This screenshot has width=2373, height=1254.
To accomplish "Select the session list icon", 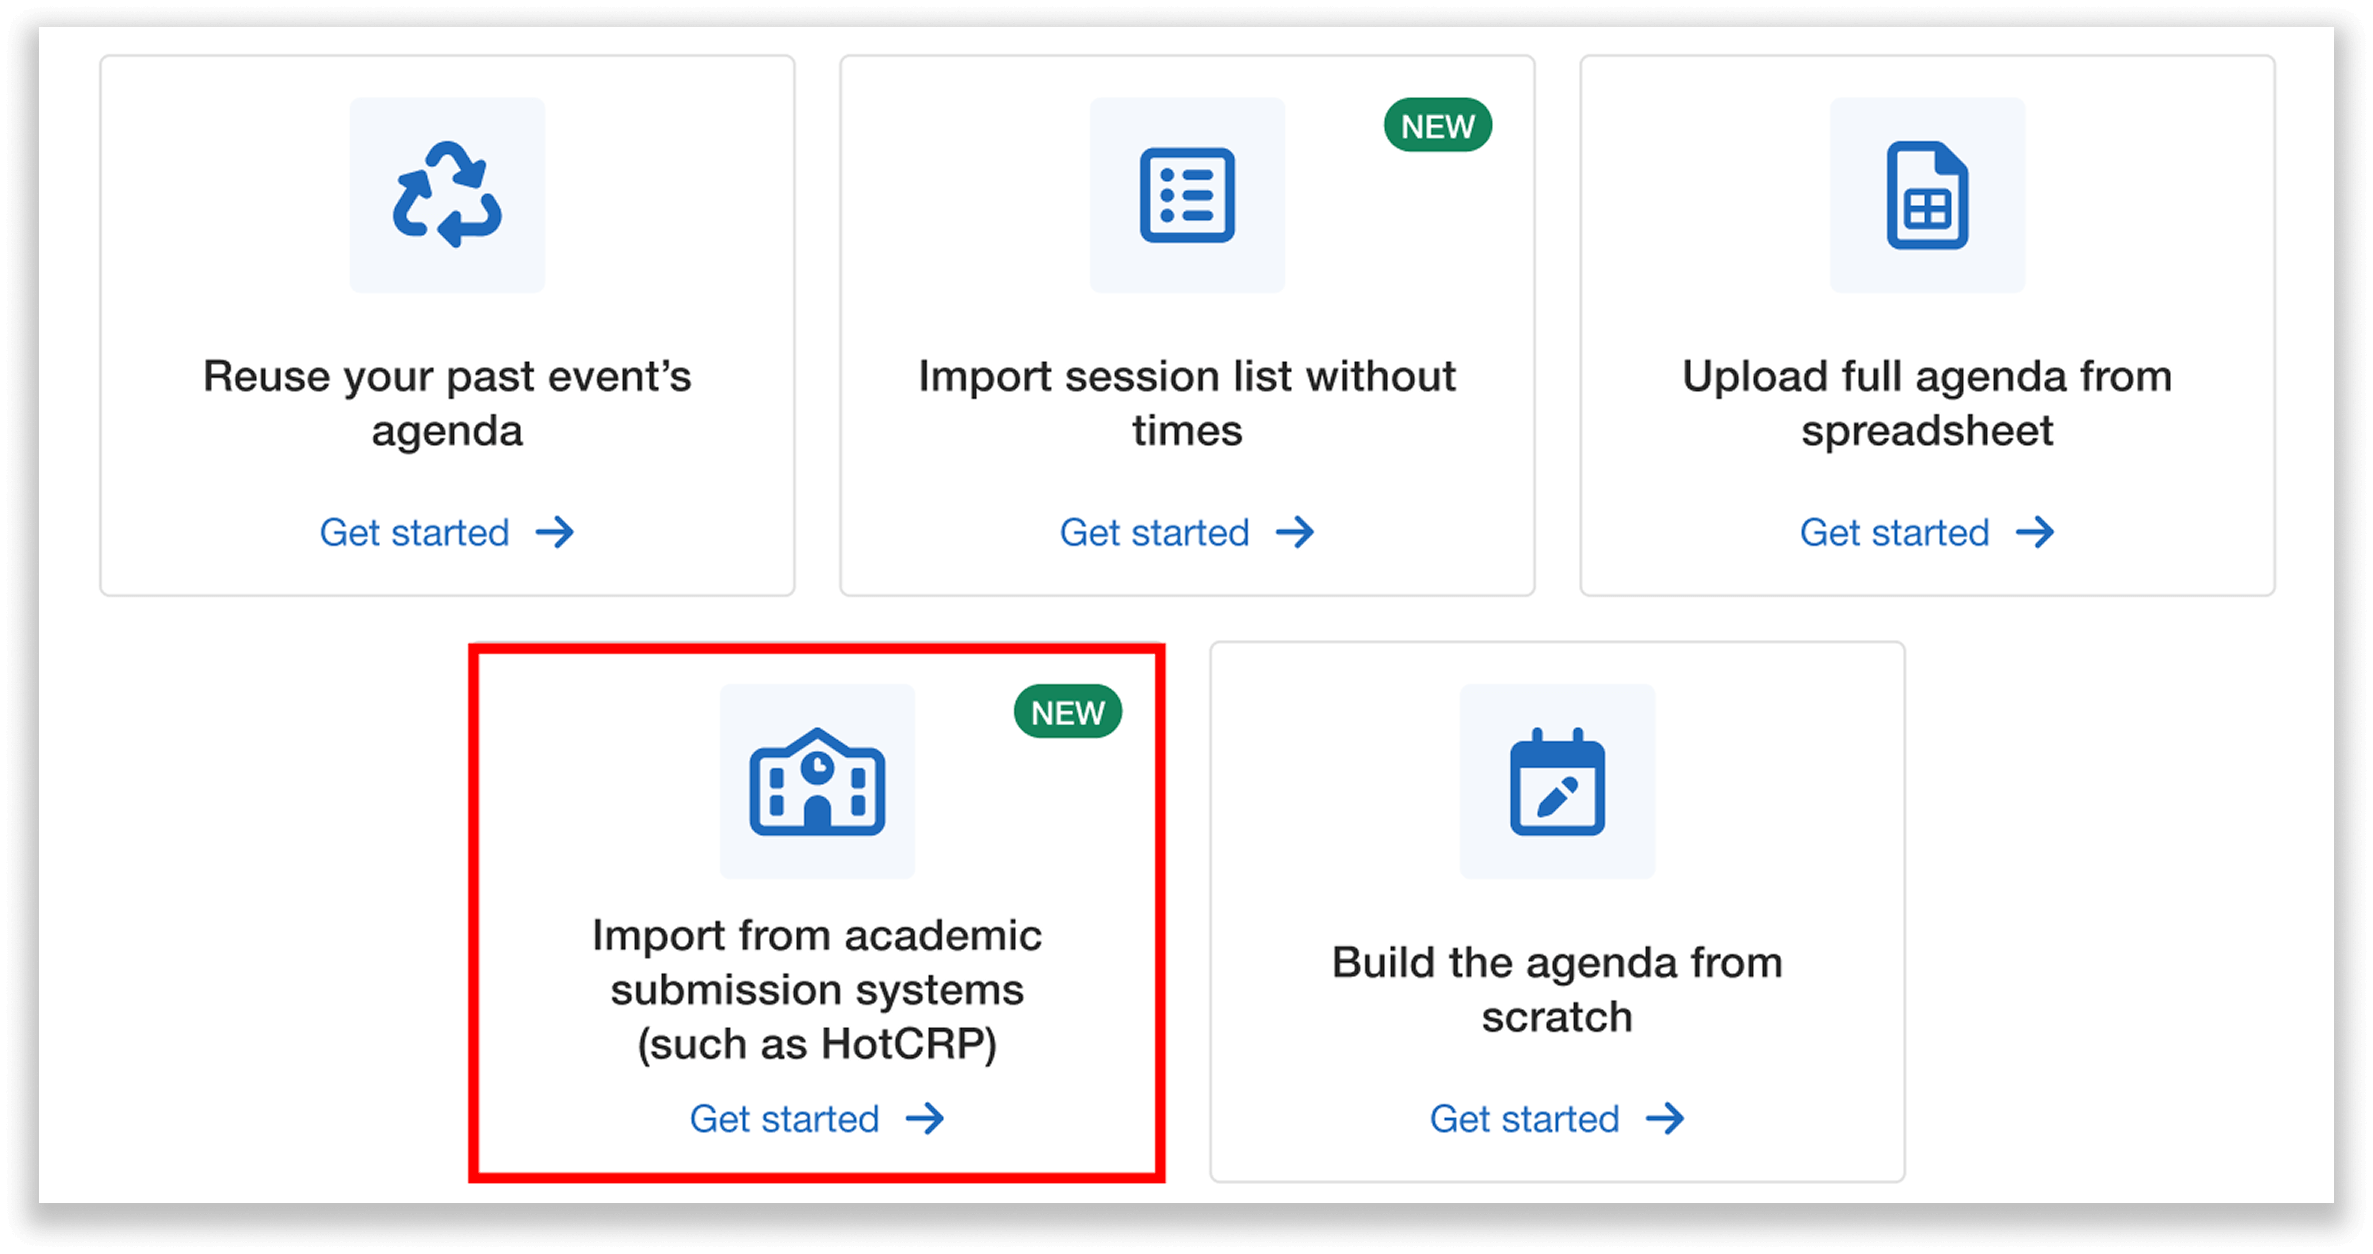I will 1186,196.
